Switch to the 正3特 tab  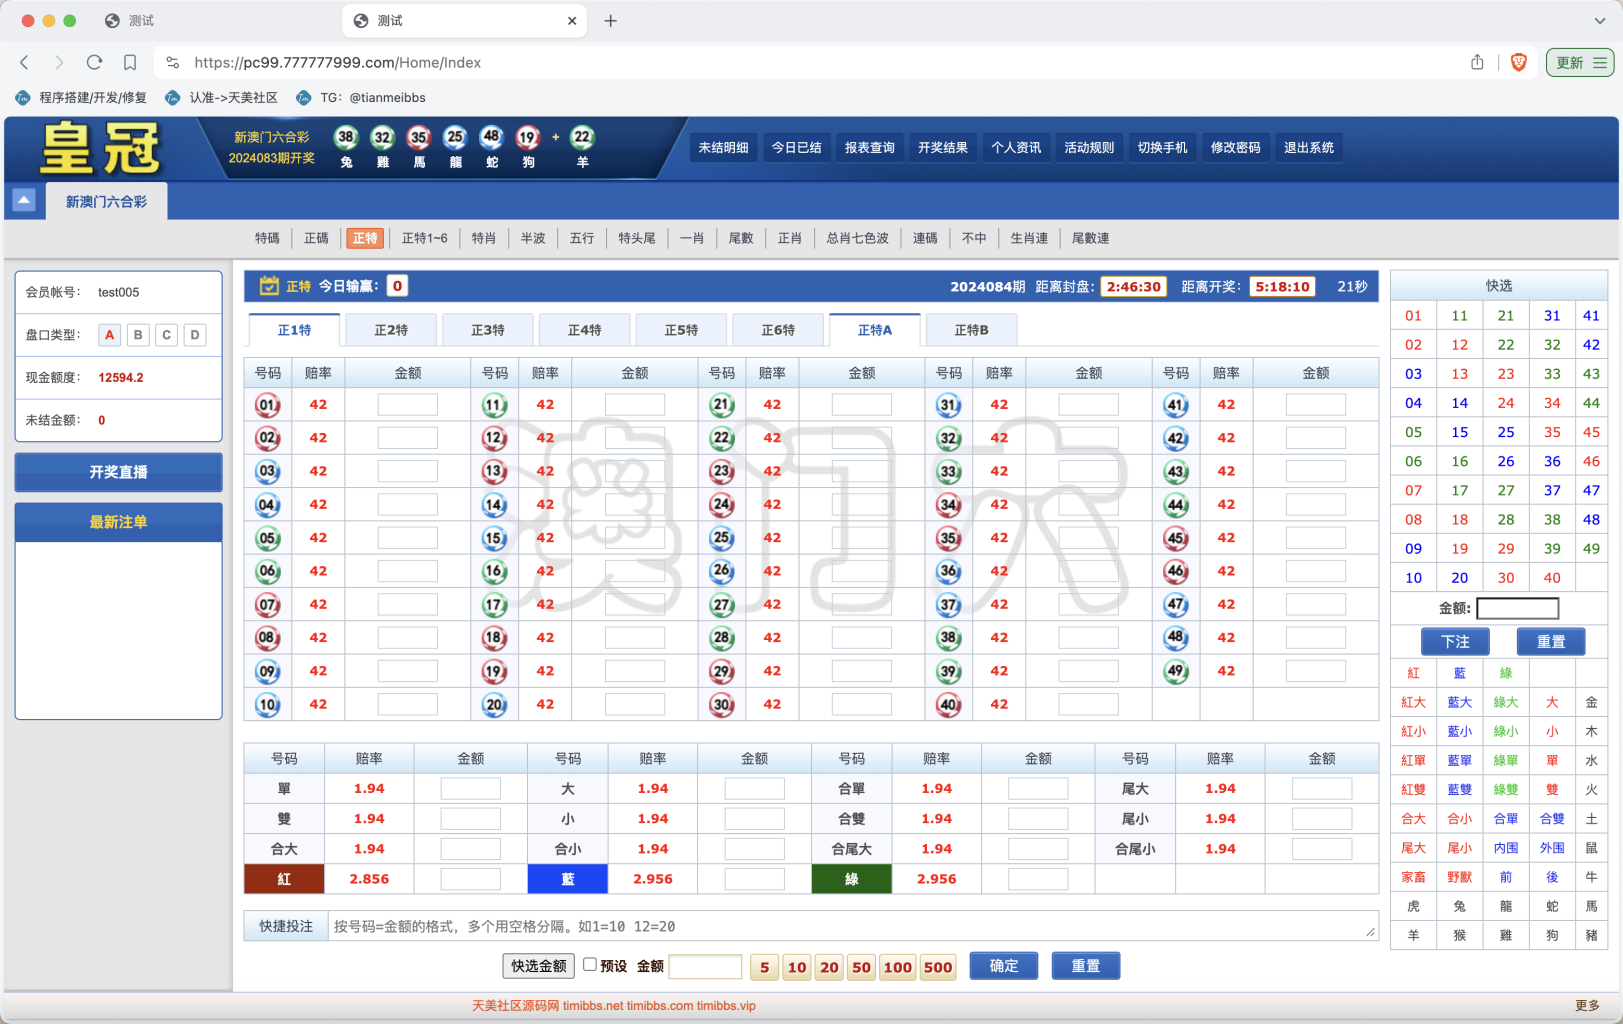[x=488, y=330]
